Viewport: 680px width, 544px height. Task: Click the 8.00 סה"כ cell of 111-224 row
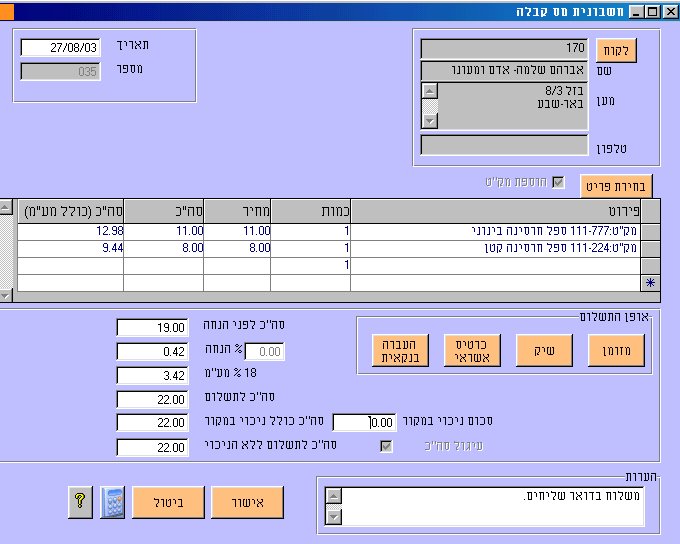[163, 249]
